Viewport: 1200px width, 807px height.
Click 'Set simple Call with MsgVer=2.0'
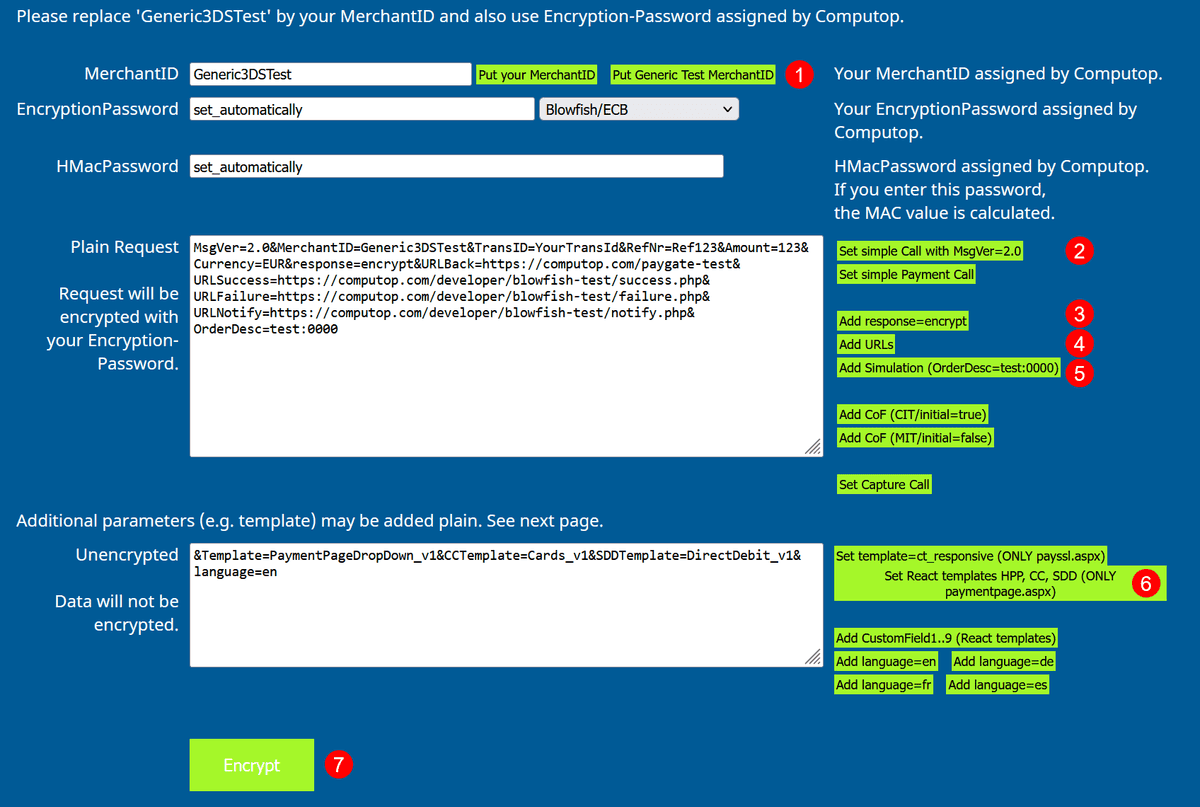930,251
